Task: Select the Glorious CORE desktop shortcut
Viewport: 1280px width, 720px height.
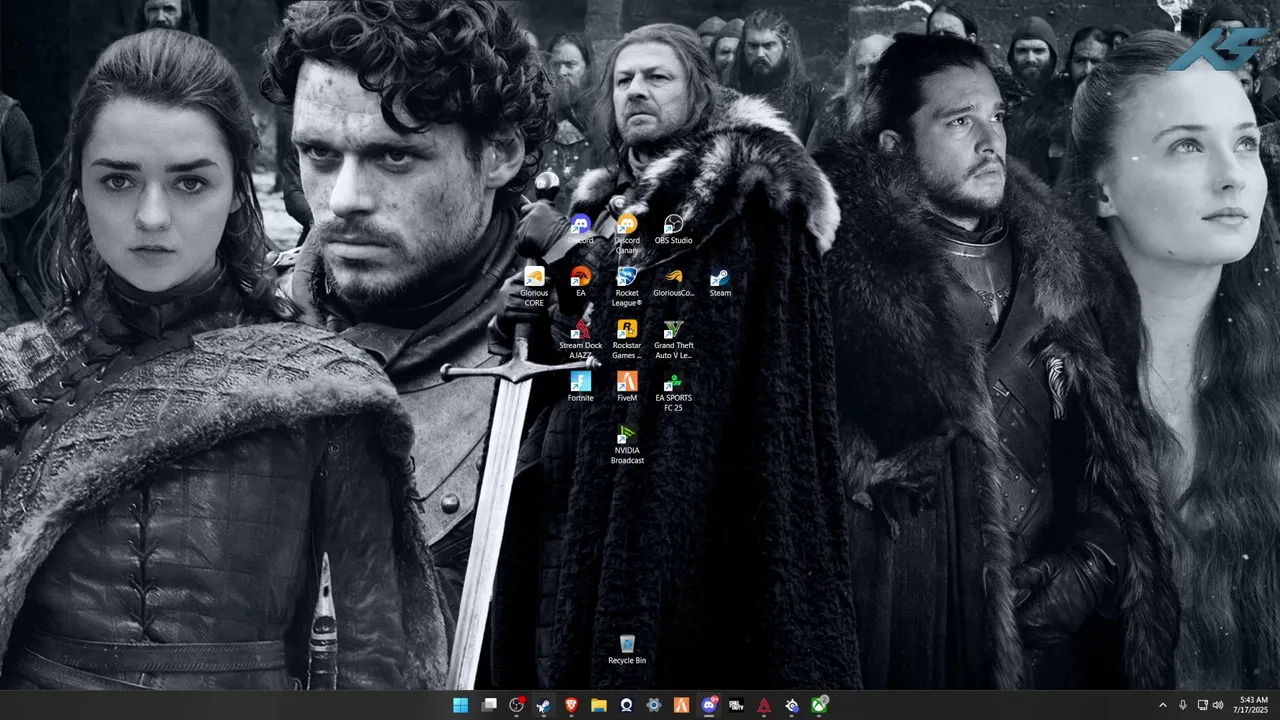Action: [x=534, y=286]
